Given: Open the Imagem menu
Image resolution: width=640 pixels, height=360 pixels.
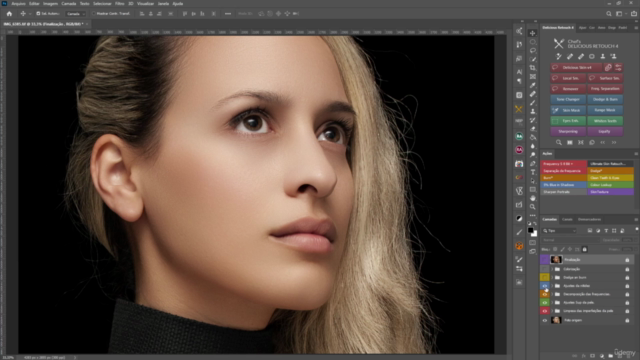Looking at the screenshot, I should (50, 4).
